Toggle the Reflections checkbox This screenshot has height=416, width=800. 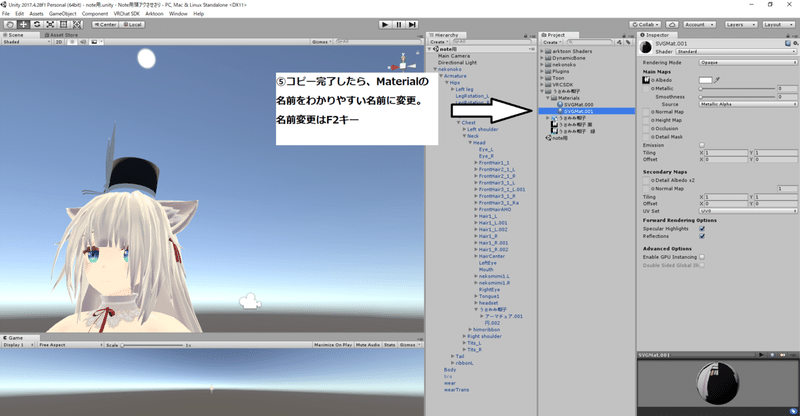point(702,236)
